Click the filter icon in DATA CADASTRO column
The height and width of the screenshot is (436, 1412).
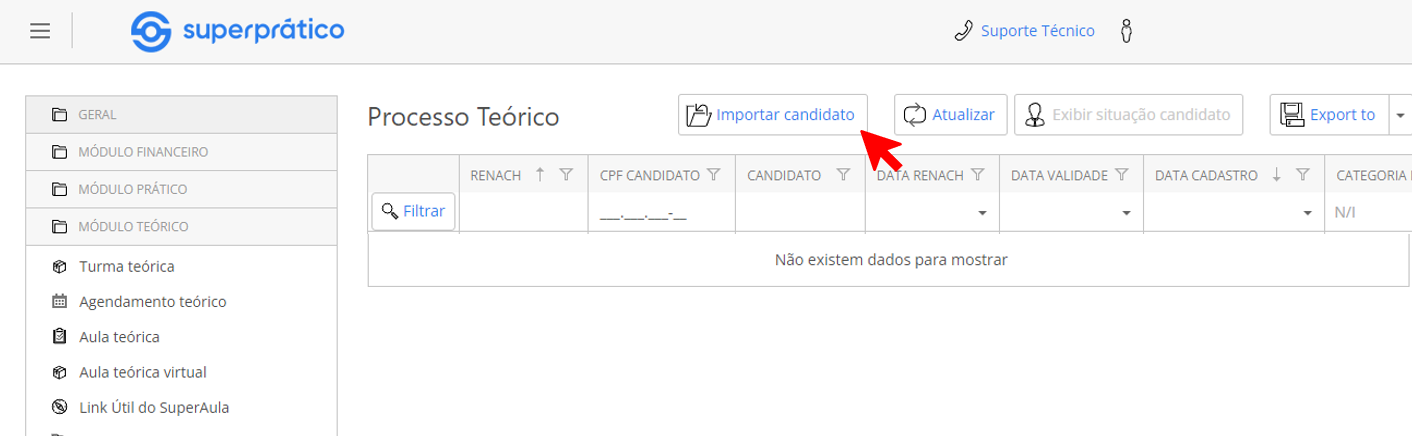(1302, 175)
